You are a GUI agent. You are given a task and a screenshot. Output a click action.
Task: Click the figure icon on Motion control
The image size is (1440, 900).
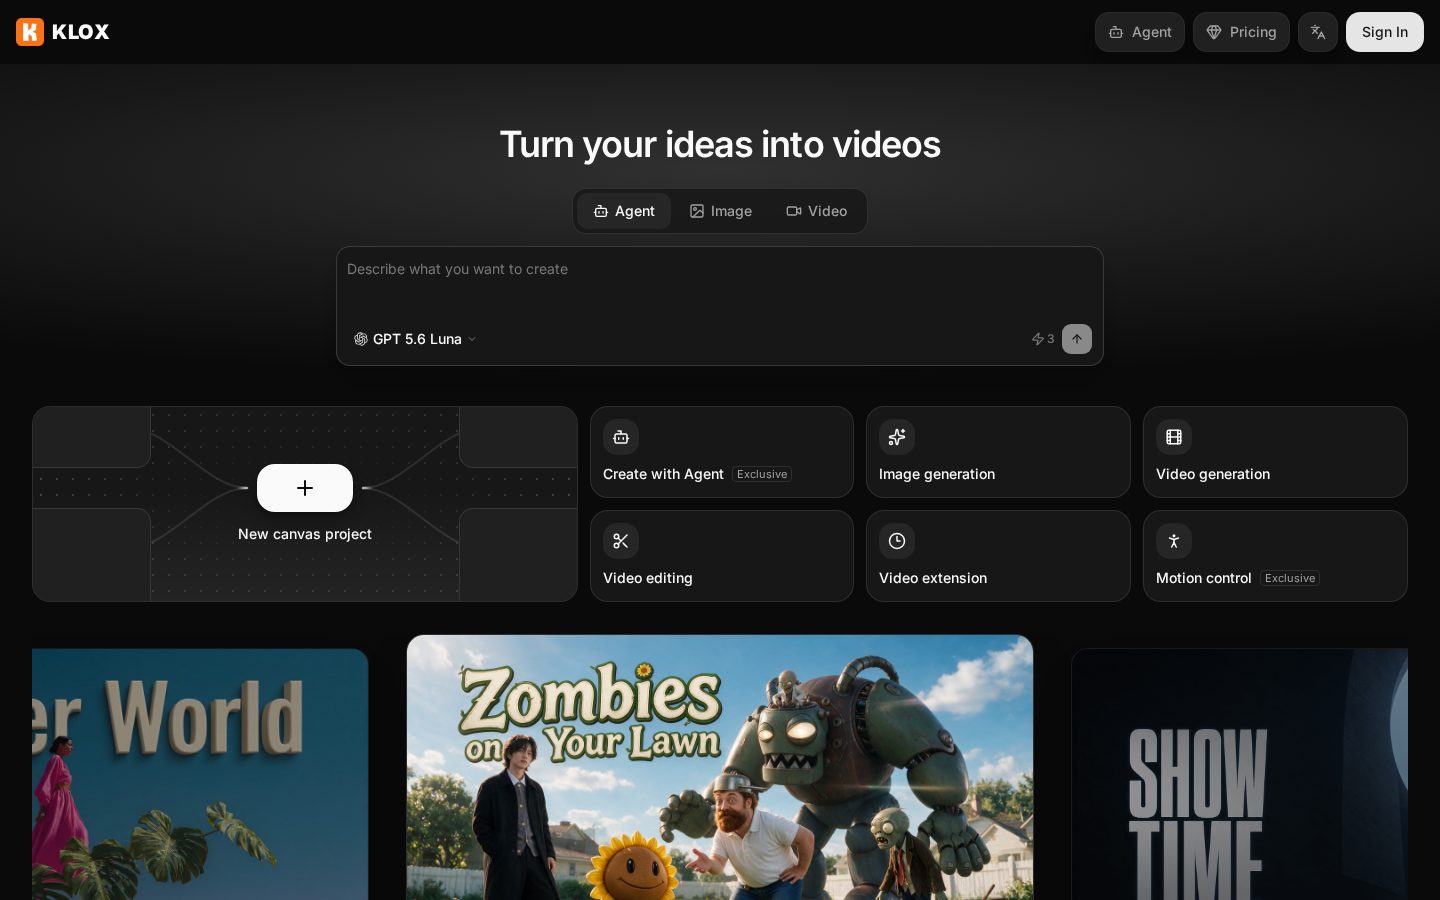1174,541
